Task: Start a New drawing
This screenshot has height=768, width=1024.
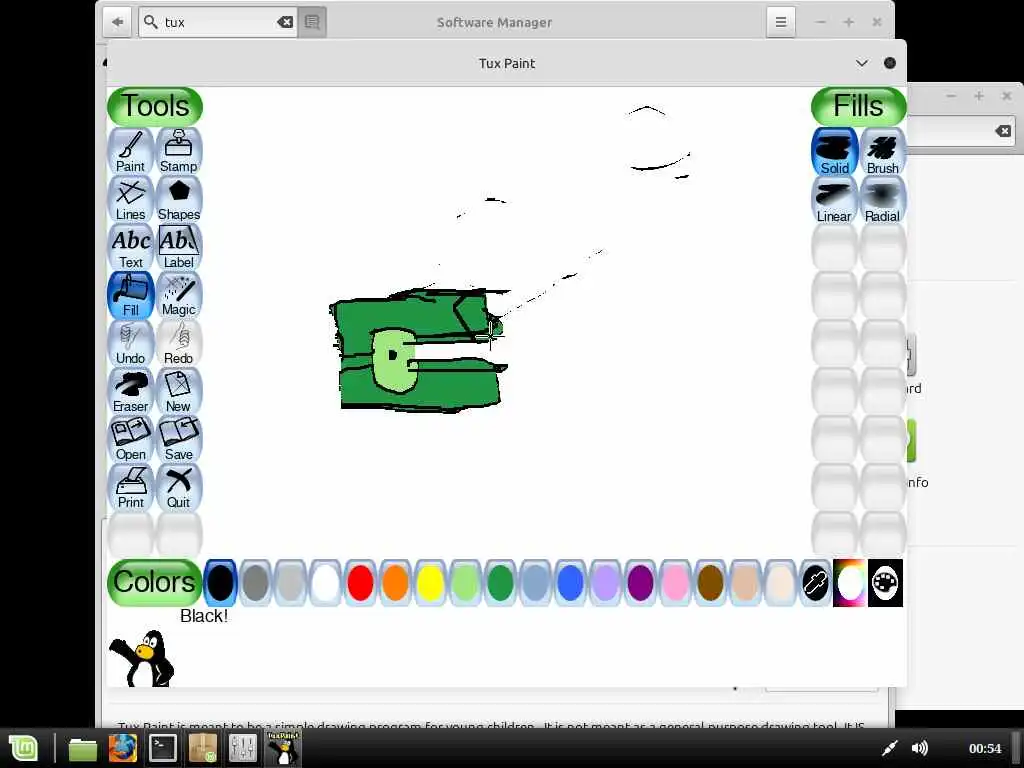Action: coord(178,391)
